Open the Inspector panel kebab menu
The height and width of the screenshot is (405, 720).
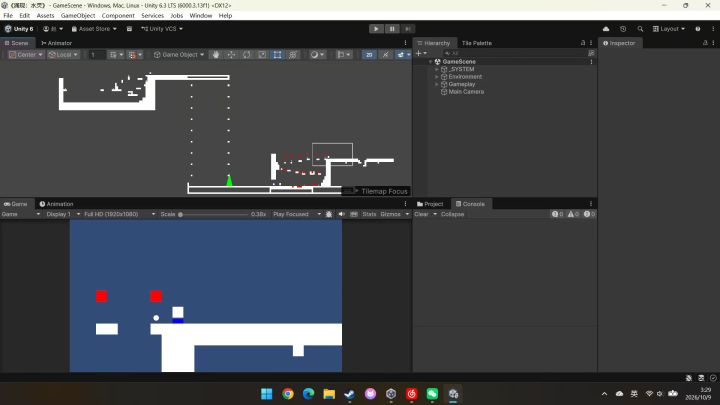tap(713, 43)
